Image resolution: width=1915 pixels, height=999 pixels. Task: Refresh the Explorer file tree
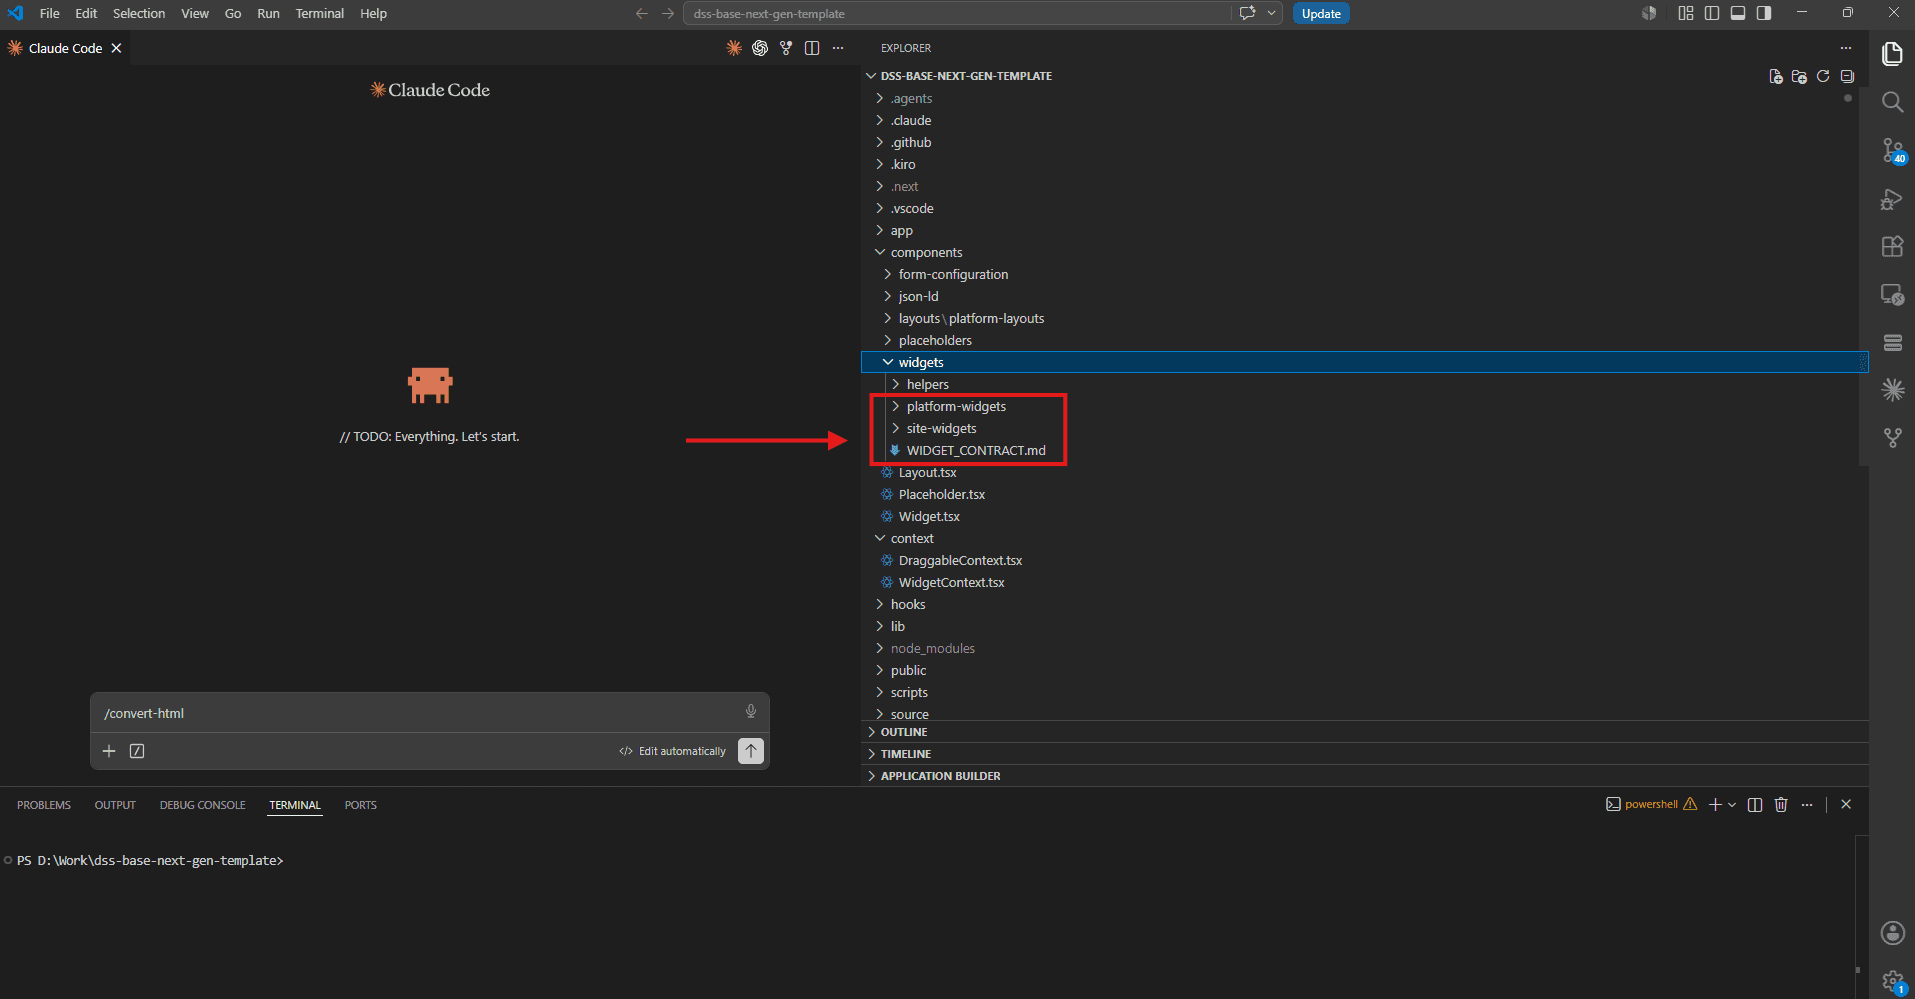[1823, 76]
